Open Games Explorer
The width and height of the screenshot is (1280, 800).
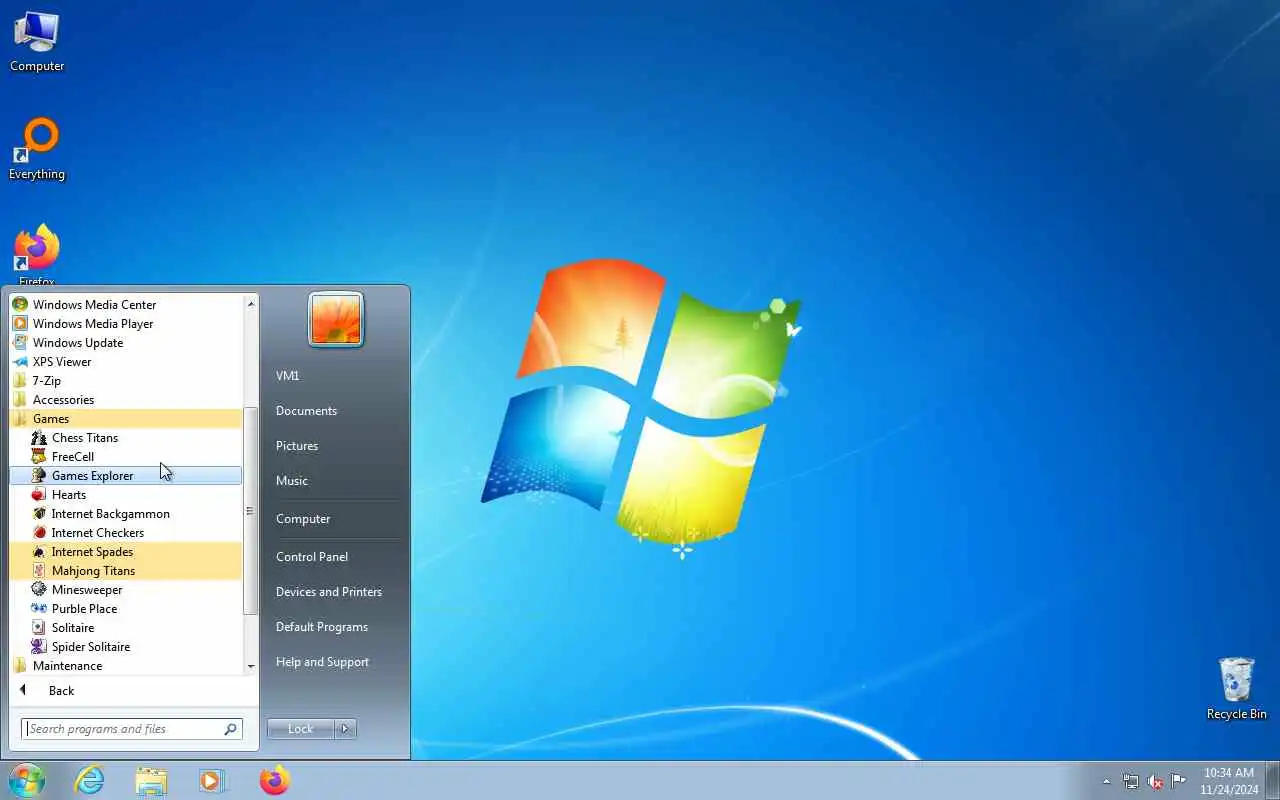pos(125,475)
